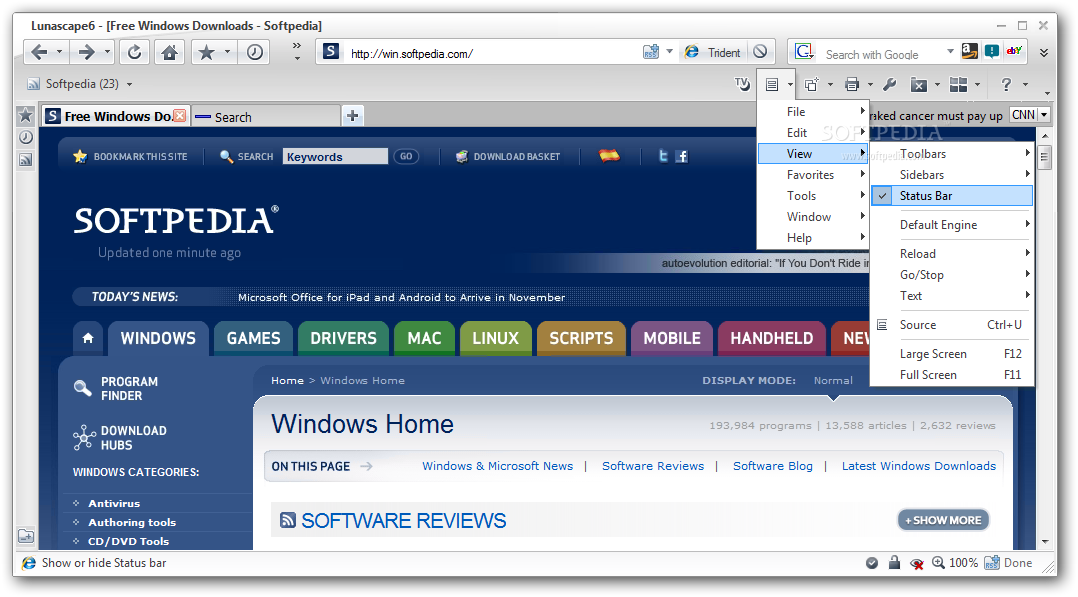Screen dimensions: 1078x597
Task: Open dropdown arrow beside tile windows icon
Action: click(x=978, y=85)
